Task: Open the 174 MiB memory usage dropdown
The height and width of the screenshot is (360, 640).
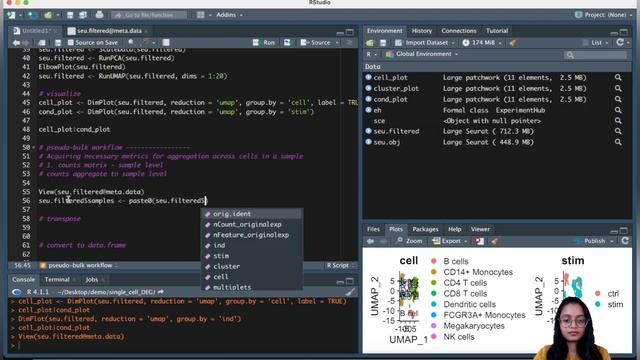Action: tap(482, 43)
